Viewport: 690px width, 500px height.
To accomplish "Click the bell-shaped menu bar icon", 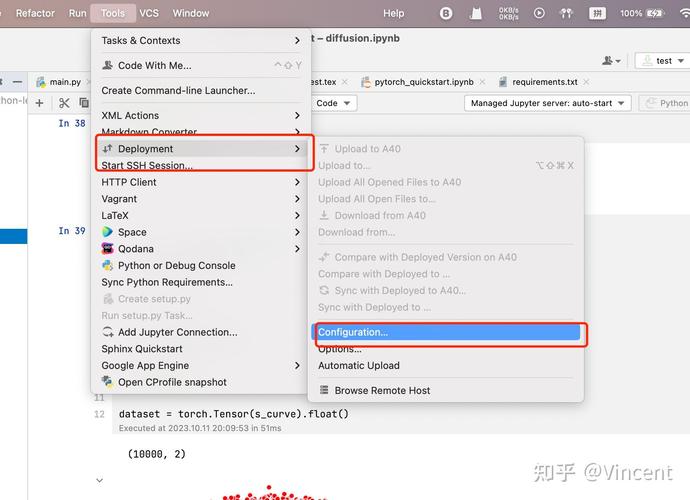I will (x=475, y=14).
